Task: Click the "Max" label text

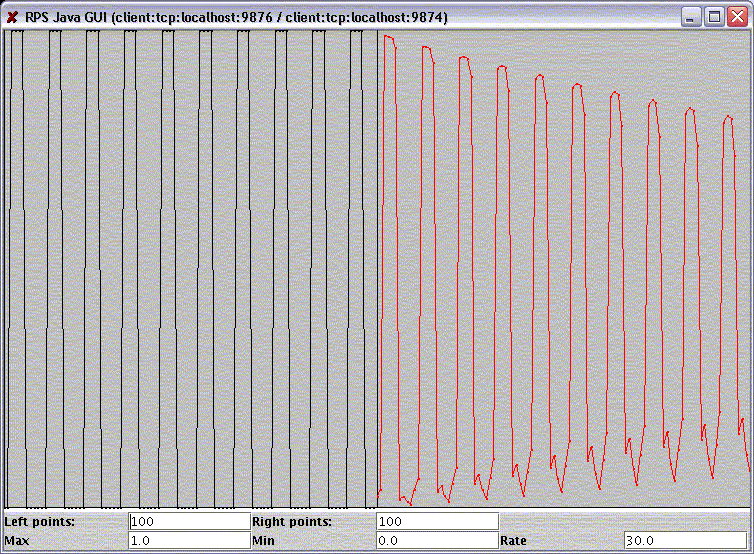Action: (x=17, y=540)
